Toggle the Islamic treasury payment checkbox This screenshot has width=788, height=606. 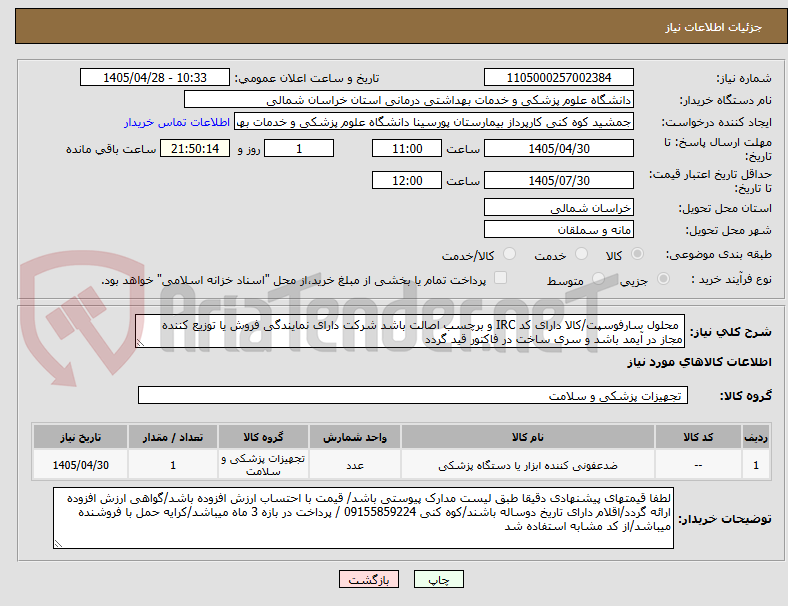click(x=501, y=278)
